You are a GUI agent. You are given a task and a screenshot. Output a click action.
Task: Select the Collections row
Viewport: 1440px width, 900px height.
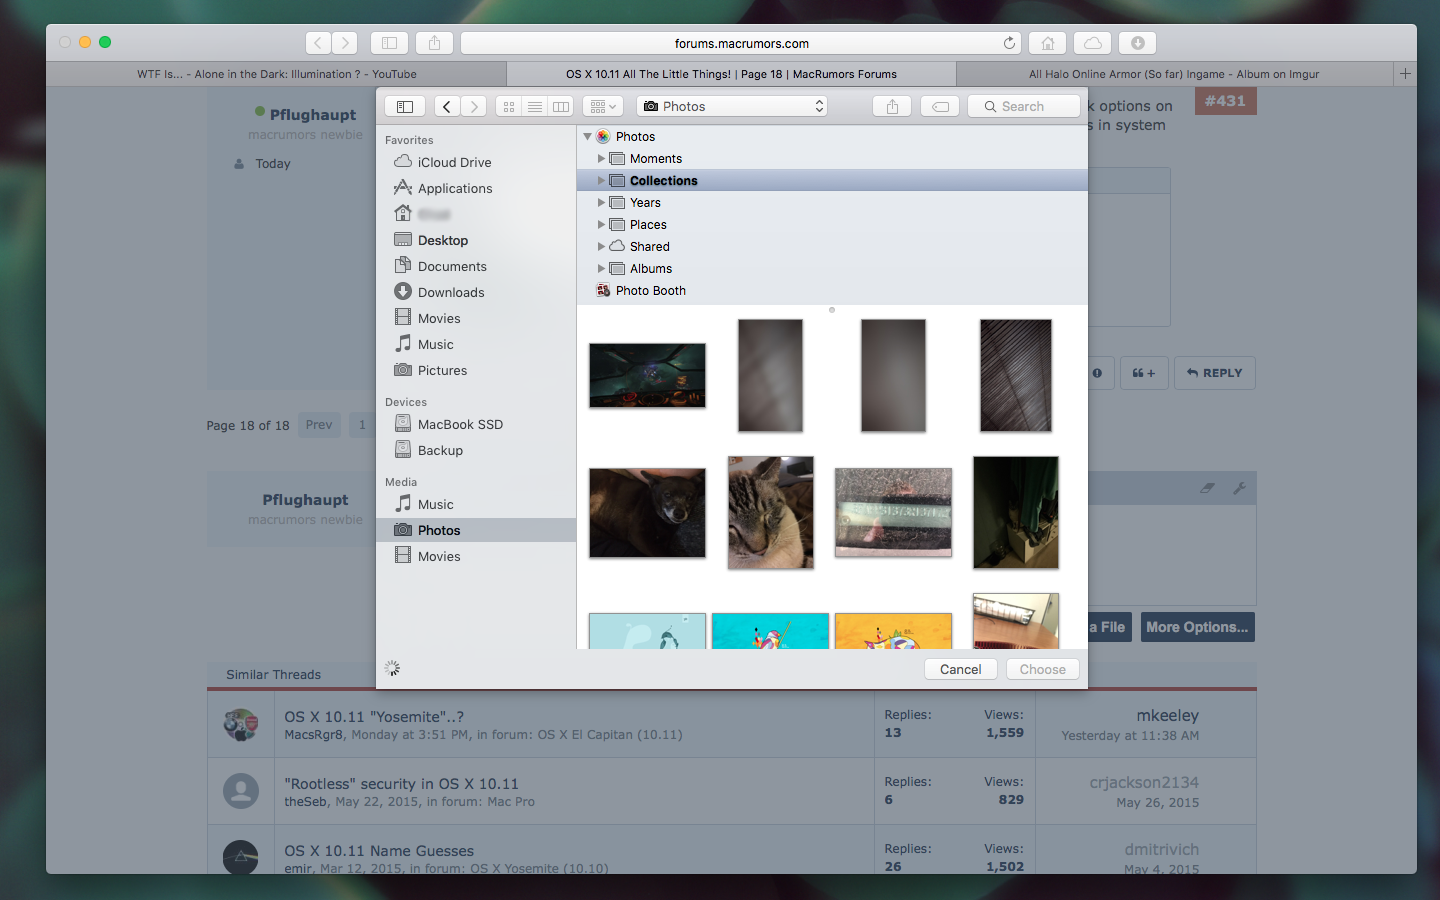tap(832, 181)
